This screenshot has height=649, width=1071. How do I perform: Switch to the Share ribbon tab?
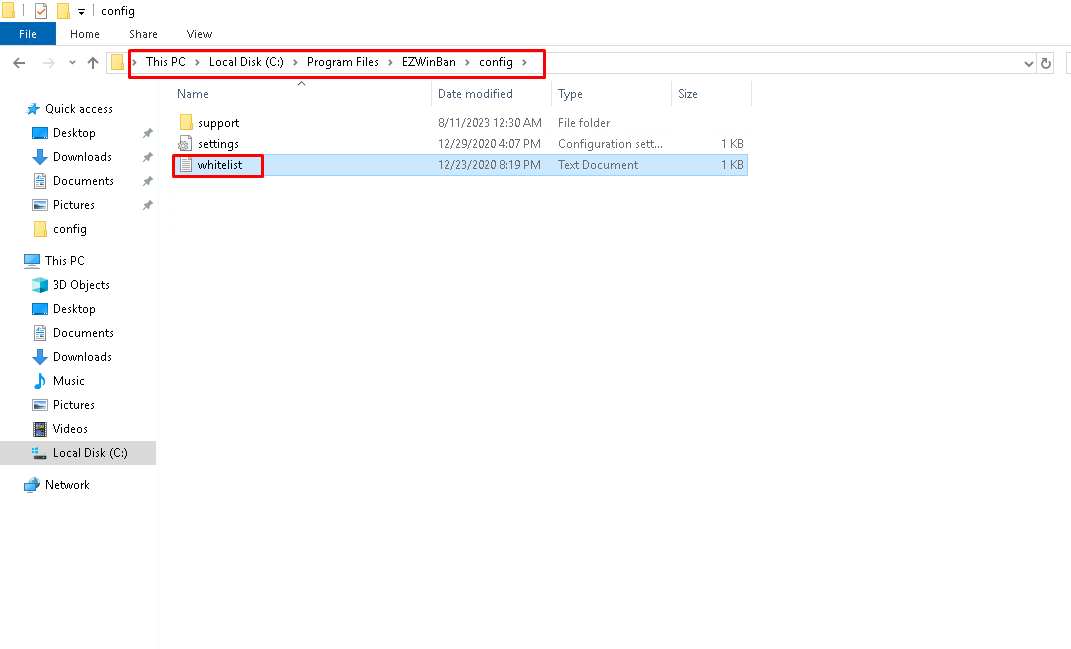pos(143,33)
